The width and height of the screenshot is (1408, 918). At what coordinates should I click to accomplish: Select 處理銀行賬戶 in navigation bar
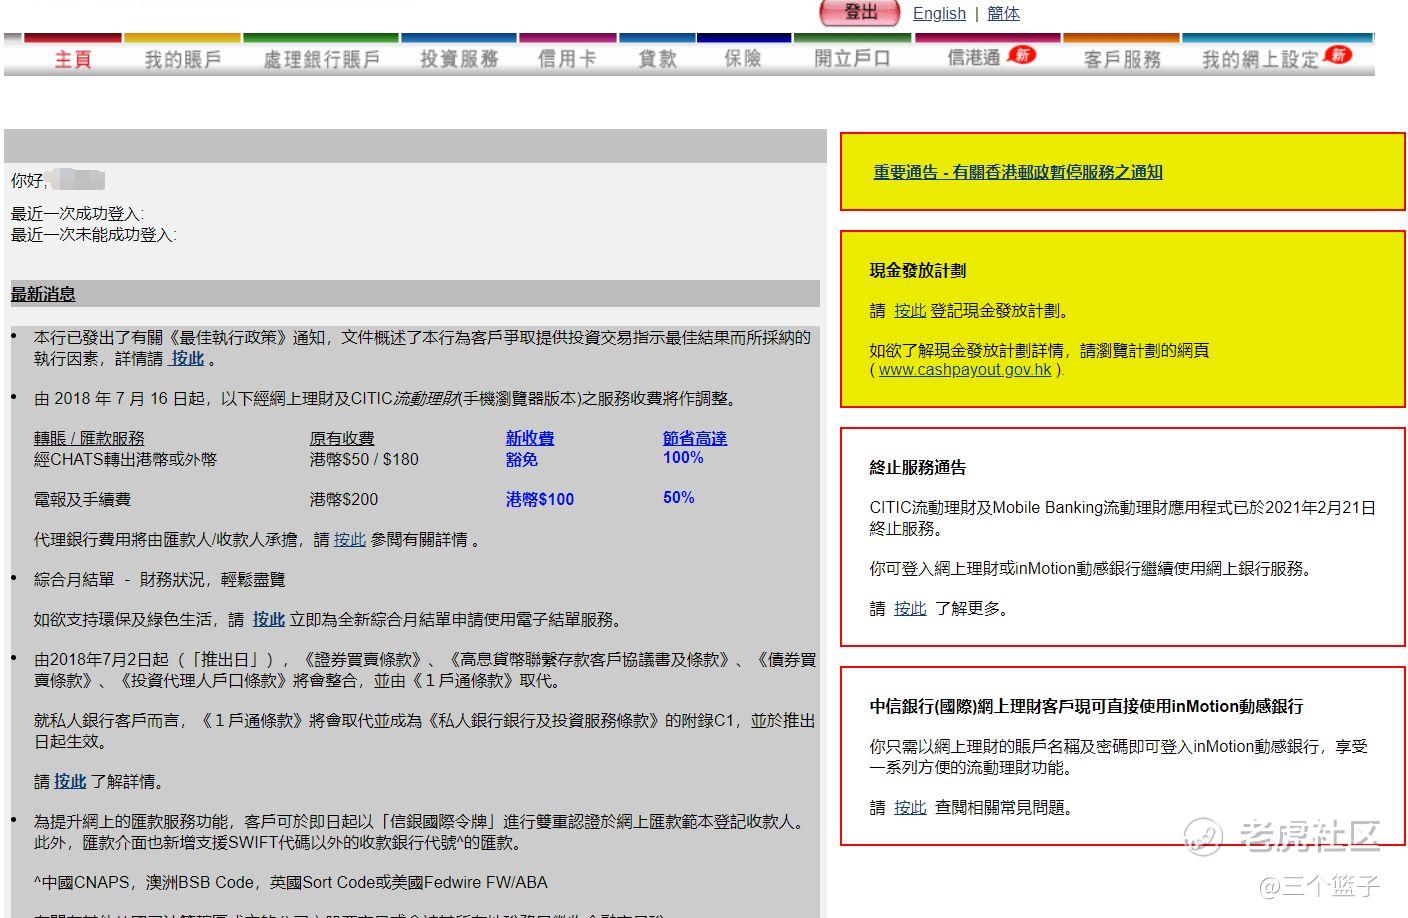pos(321,59)
